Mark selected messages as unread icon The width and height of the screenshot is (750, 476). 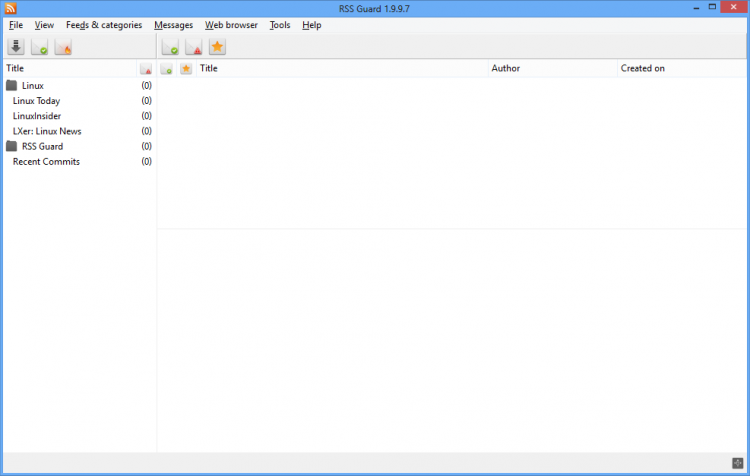194,47
